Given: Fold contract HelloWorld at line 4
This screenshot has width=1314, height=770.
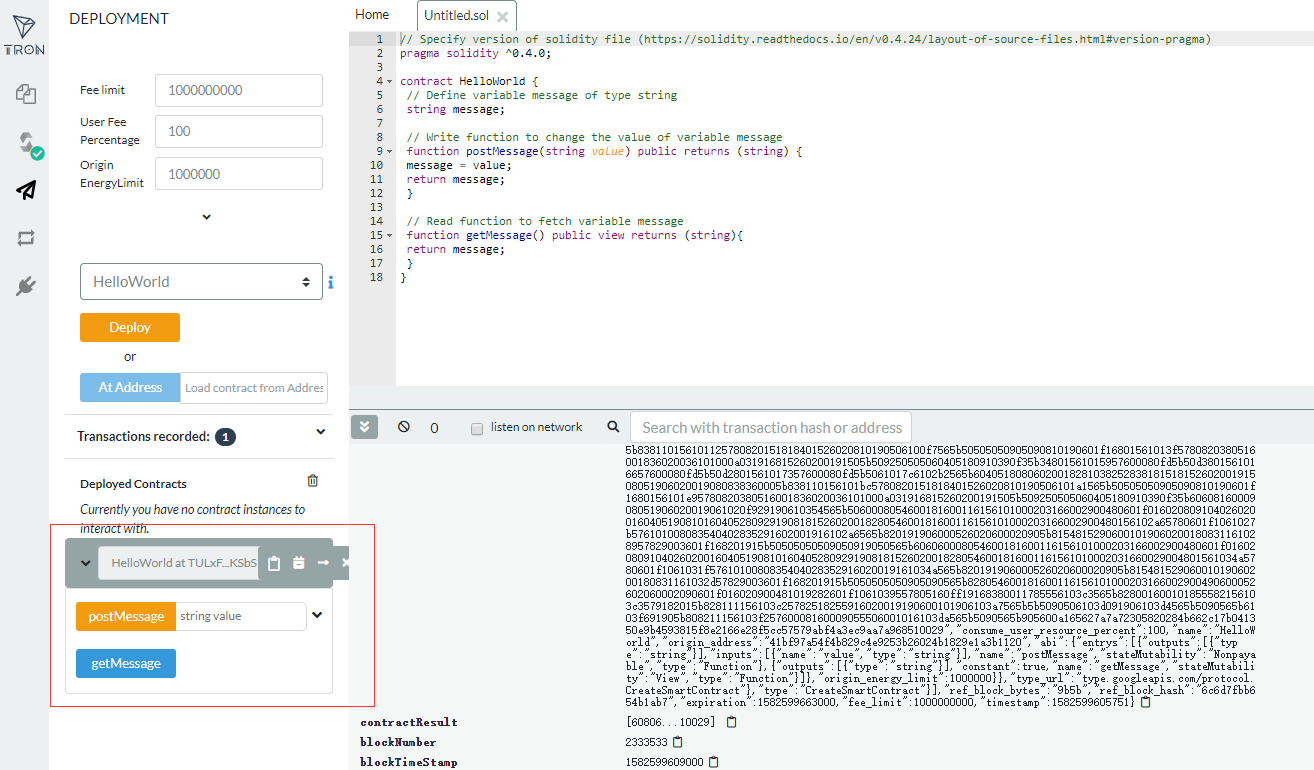Looking at the screenshot, I should (390, 81).
